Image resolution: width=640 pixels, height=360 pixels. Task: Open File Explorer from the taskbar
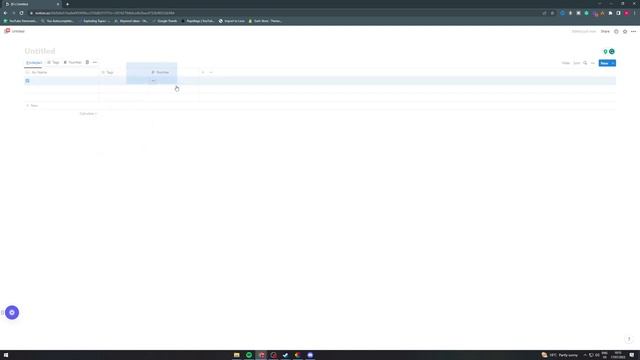[x=236, y=355]
